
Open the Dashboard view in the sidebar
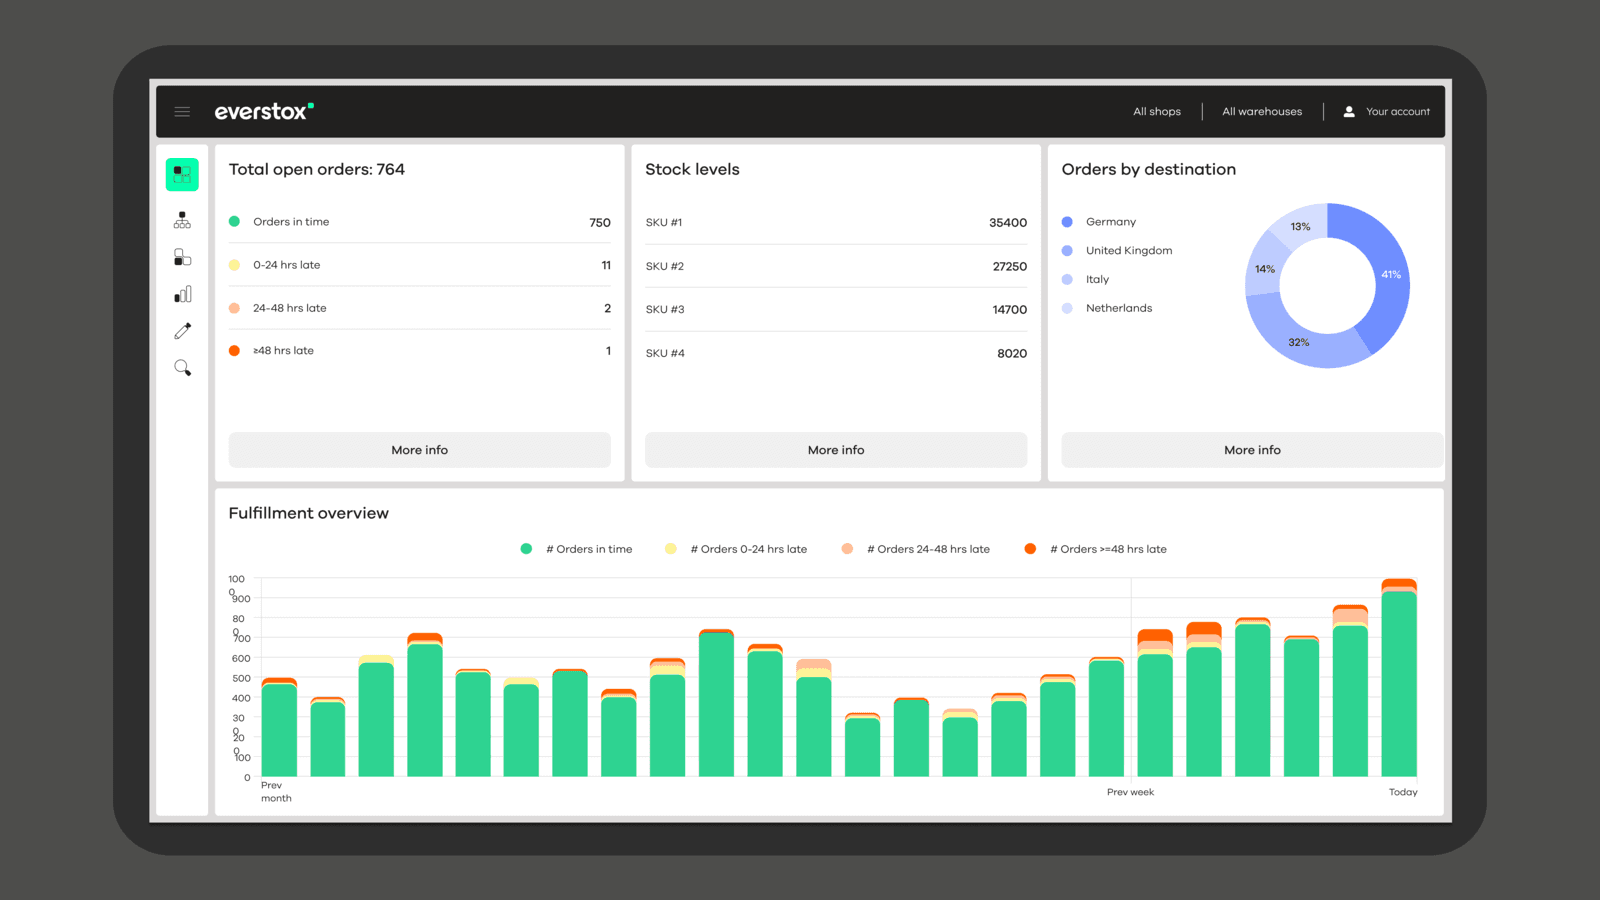coord(182,174)
